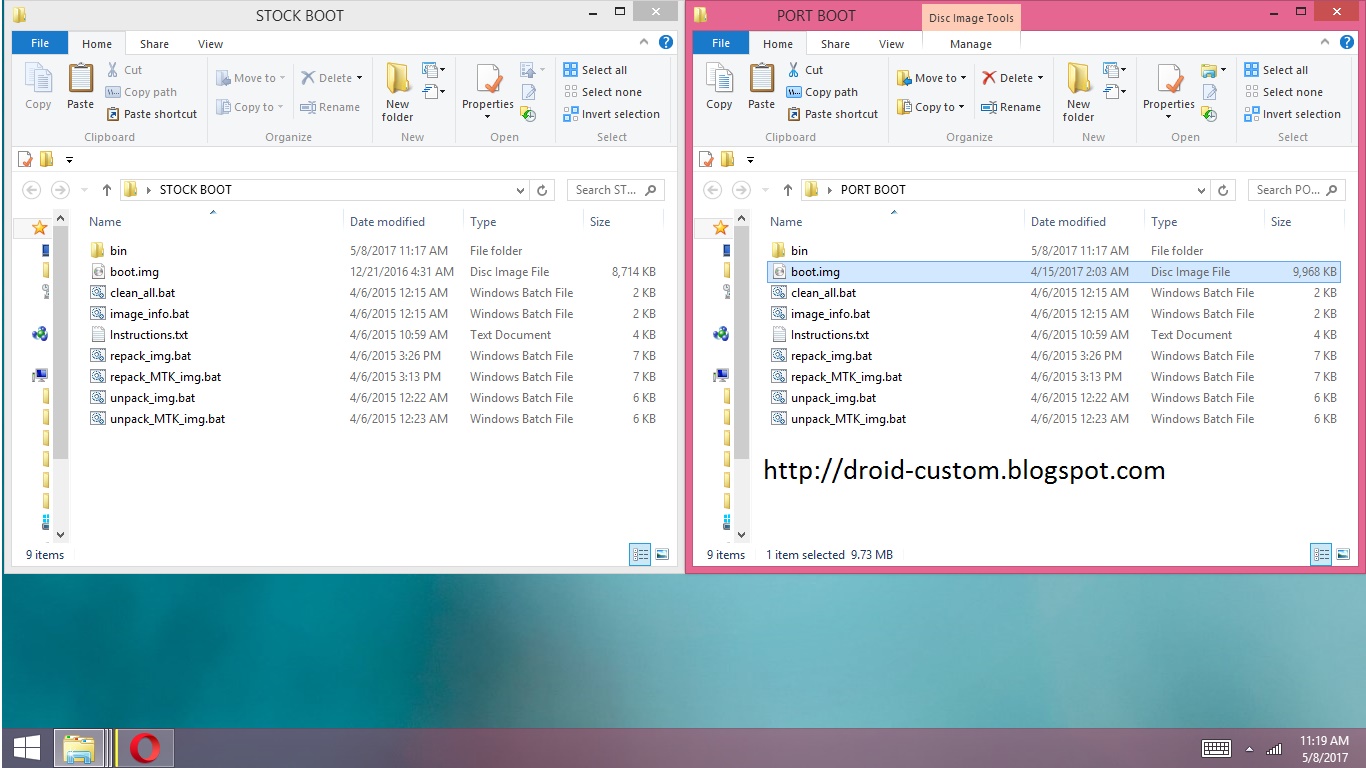Screen dimensions: 1366x768
Task: Click Rename button in PORT BOOT ribbon
Action: 1010,107
